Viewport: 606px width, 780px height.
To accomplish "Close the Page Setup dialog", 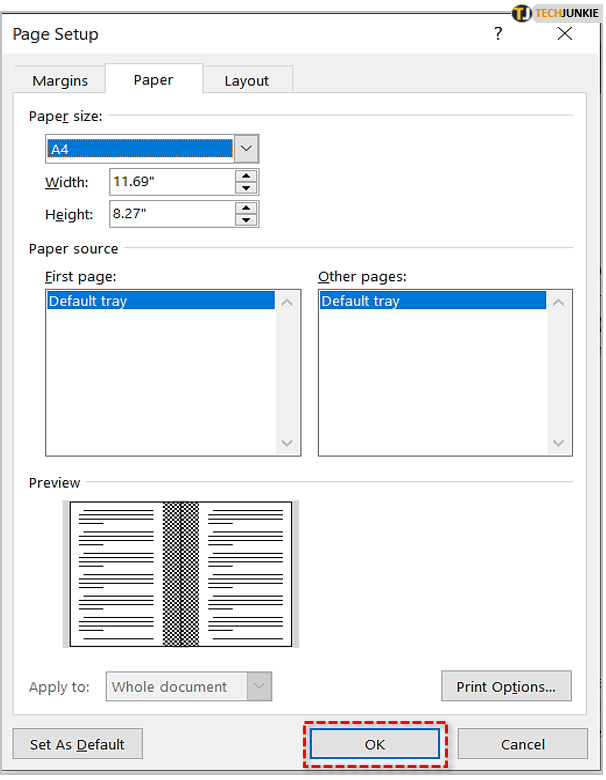I will pyautogui.click(x=565, y=35).
